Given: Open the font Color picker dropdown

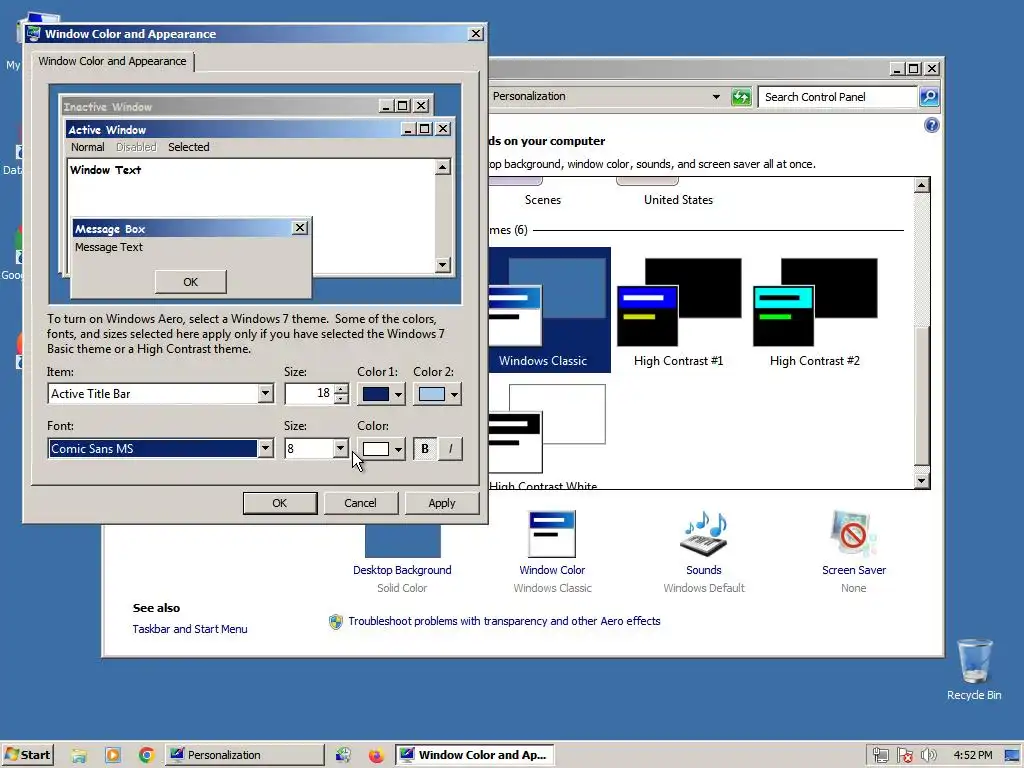Looking at the screenshot, I should pyautogui.click(x=381, y=449).
